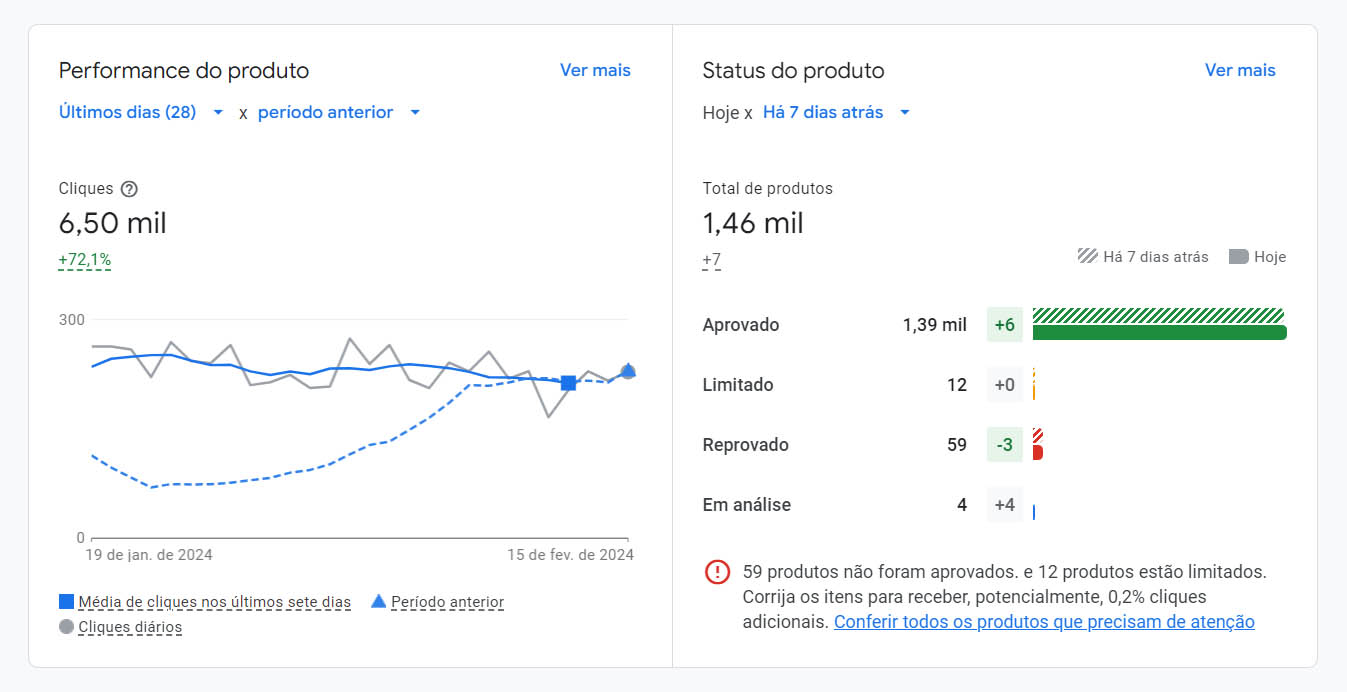Click the striped 'Há 7 dias atrás' legend swatch
Image resolution: width=1347 pixels, height=692 pixels.
1087,256
